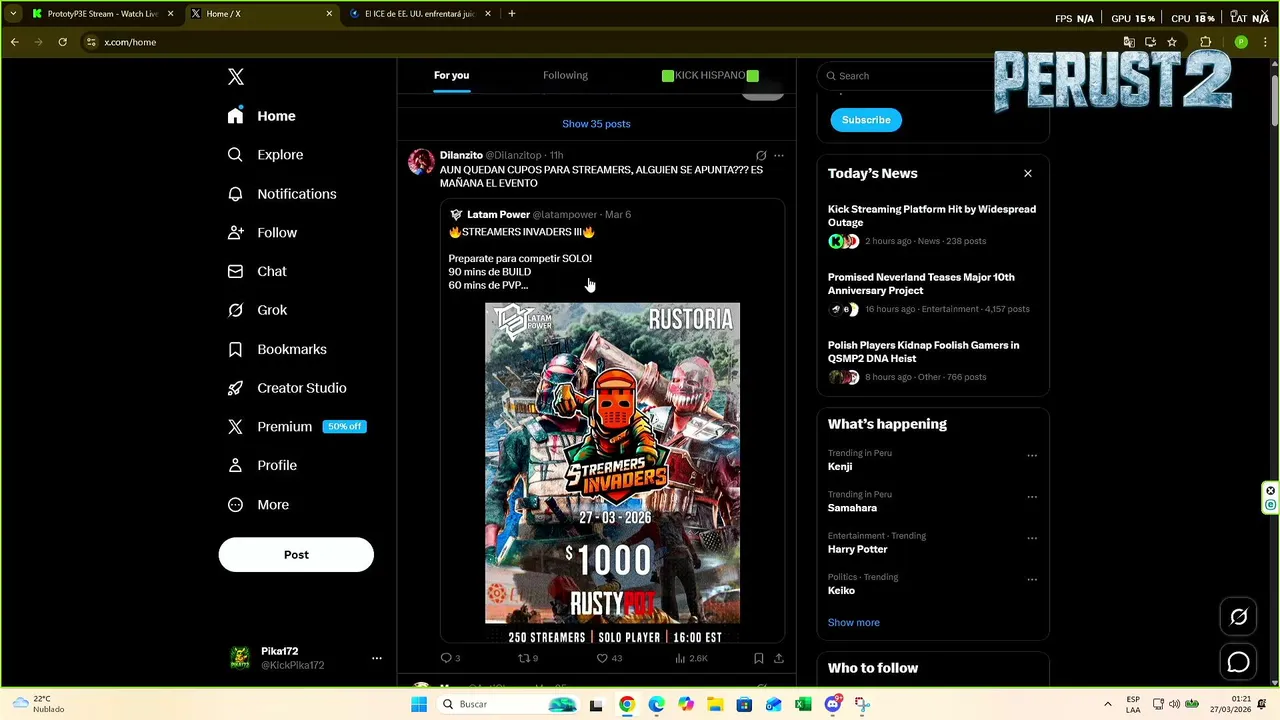The width and height of the screenshot is (1280, 720).
Task: Open Promised Neverland anniversary news
Action: coord(921,284)
